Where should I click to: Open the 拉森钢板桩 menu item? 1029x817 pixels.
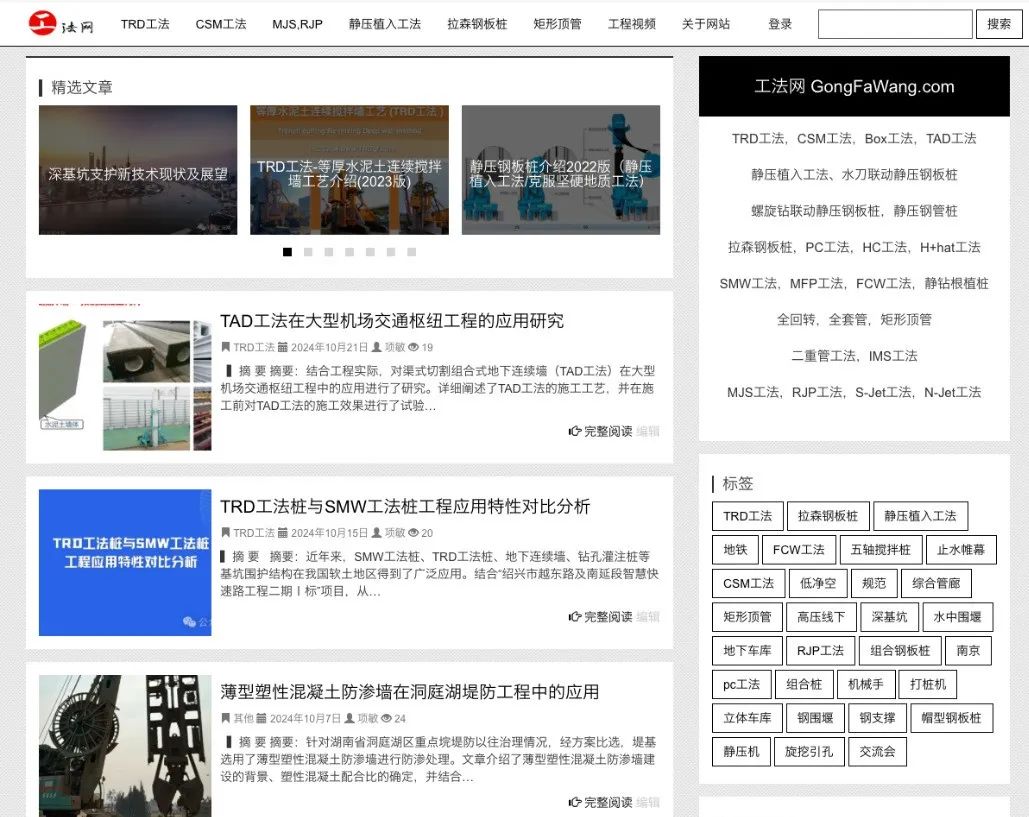point(477,24)
